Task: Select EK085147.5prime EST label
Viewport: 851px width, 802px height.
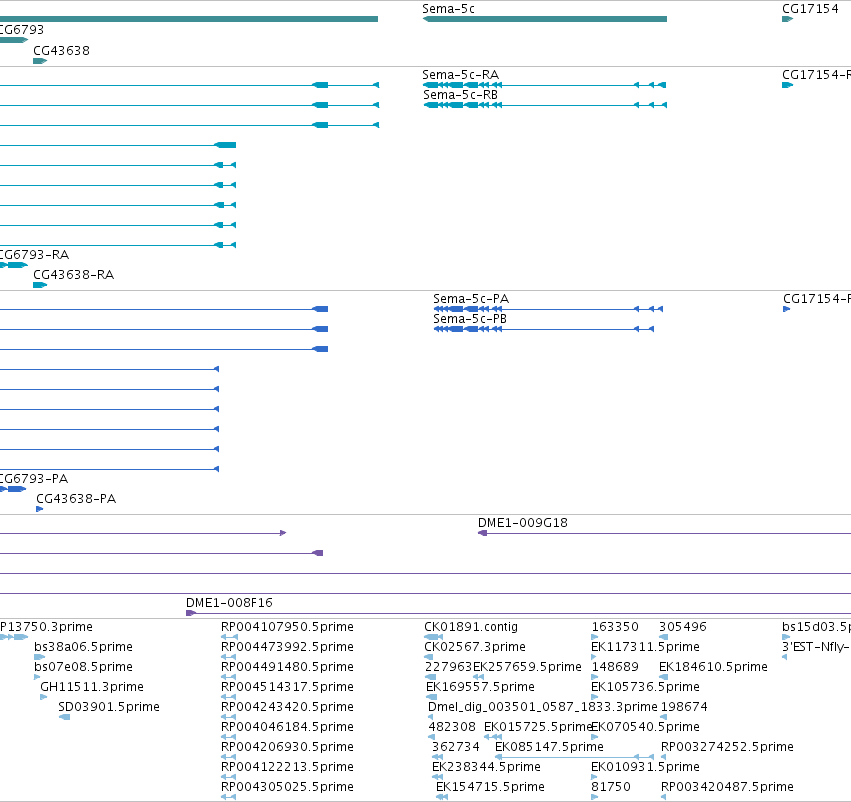Action: pos(549,747)
